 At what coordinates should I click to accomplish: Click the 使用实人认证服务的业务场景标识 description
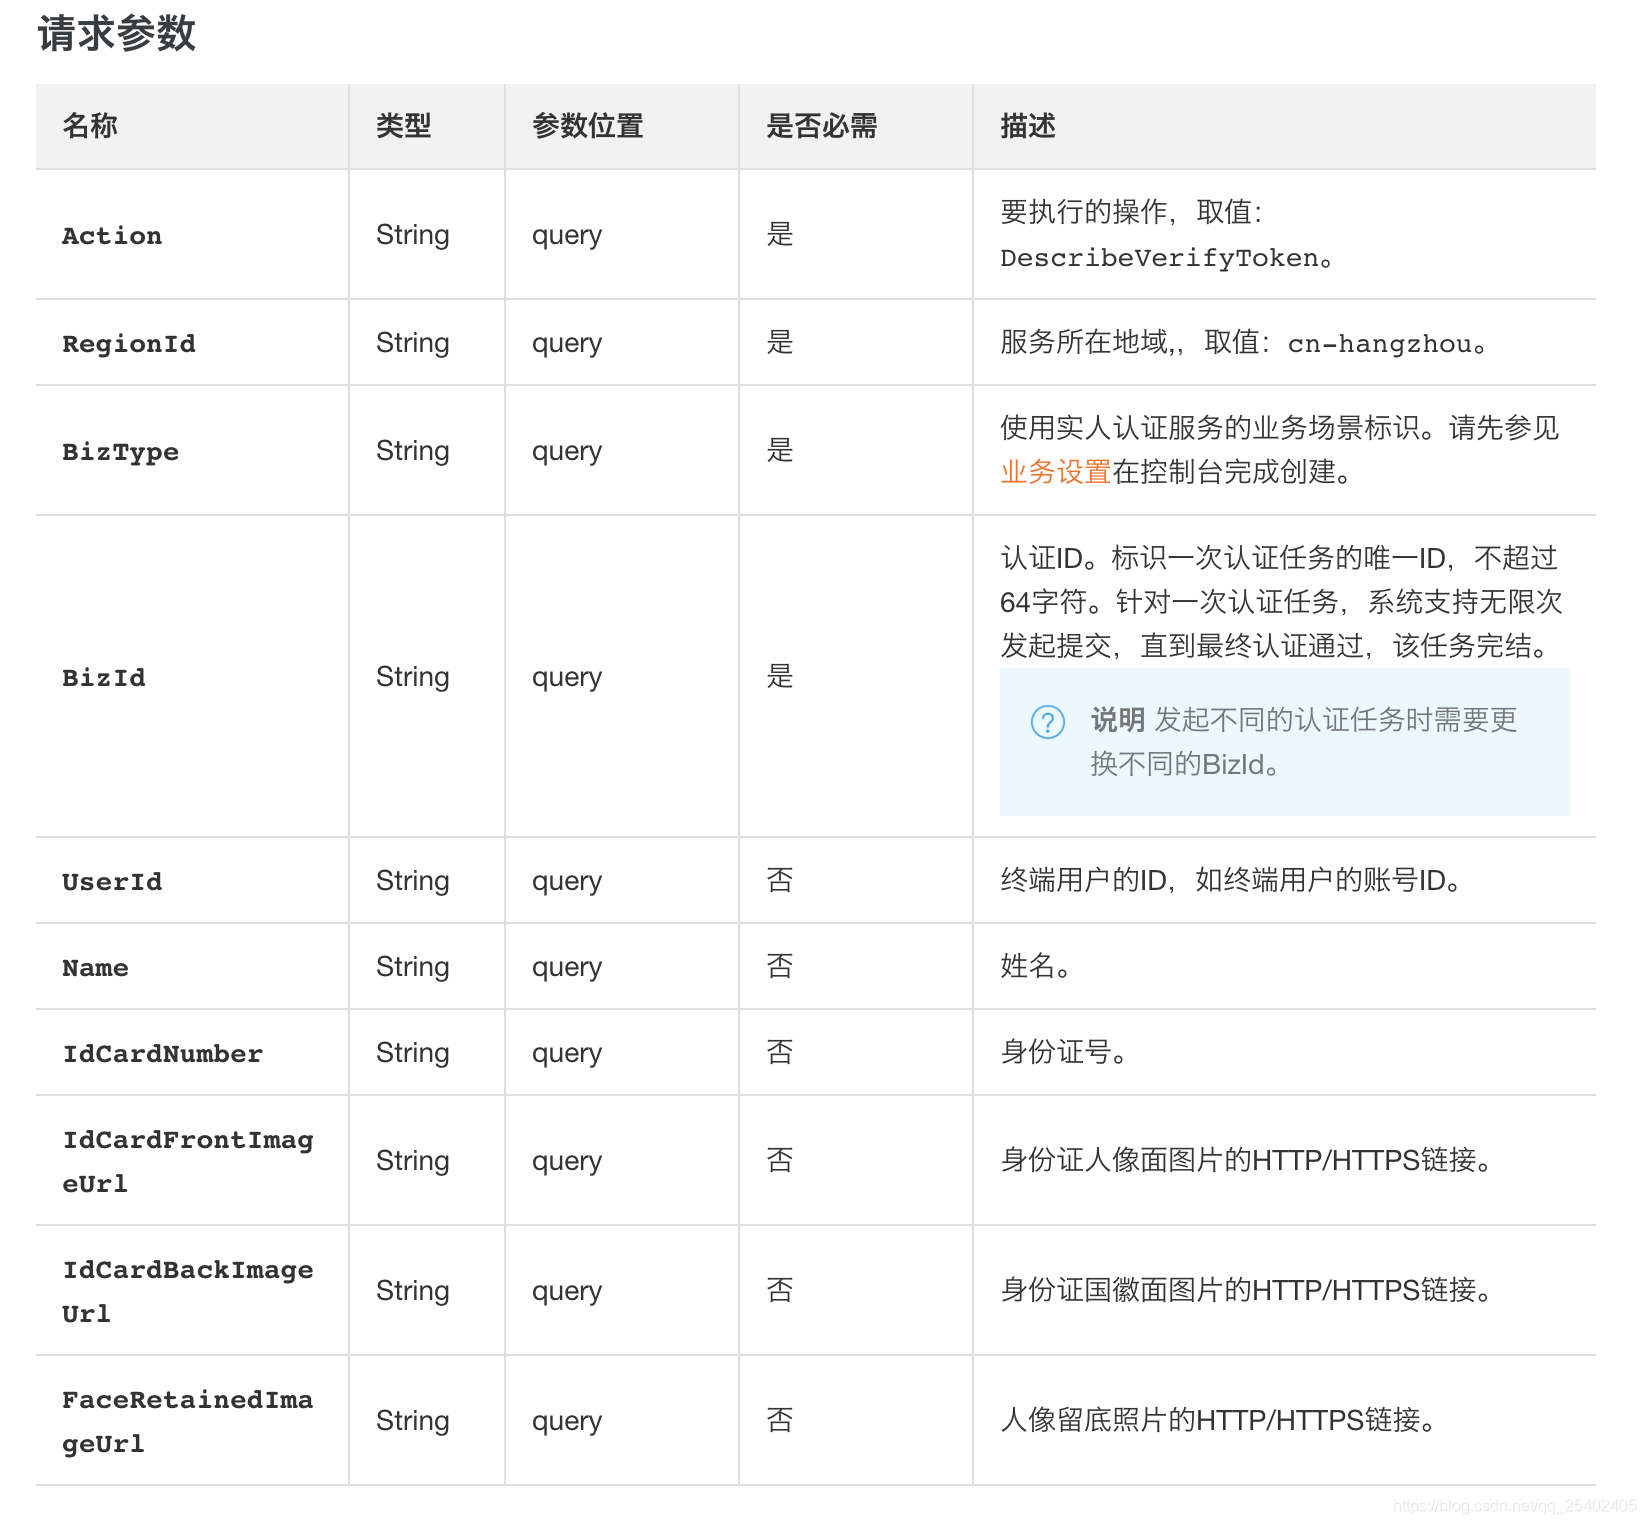1280,450
